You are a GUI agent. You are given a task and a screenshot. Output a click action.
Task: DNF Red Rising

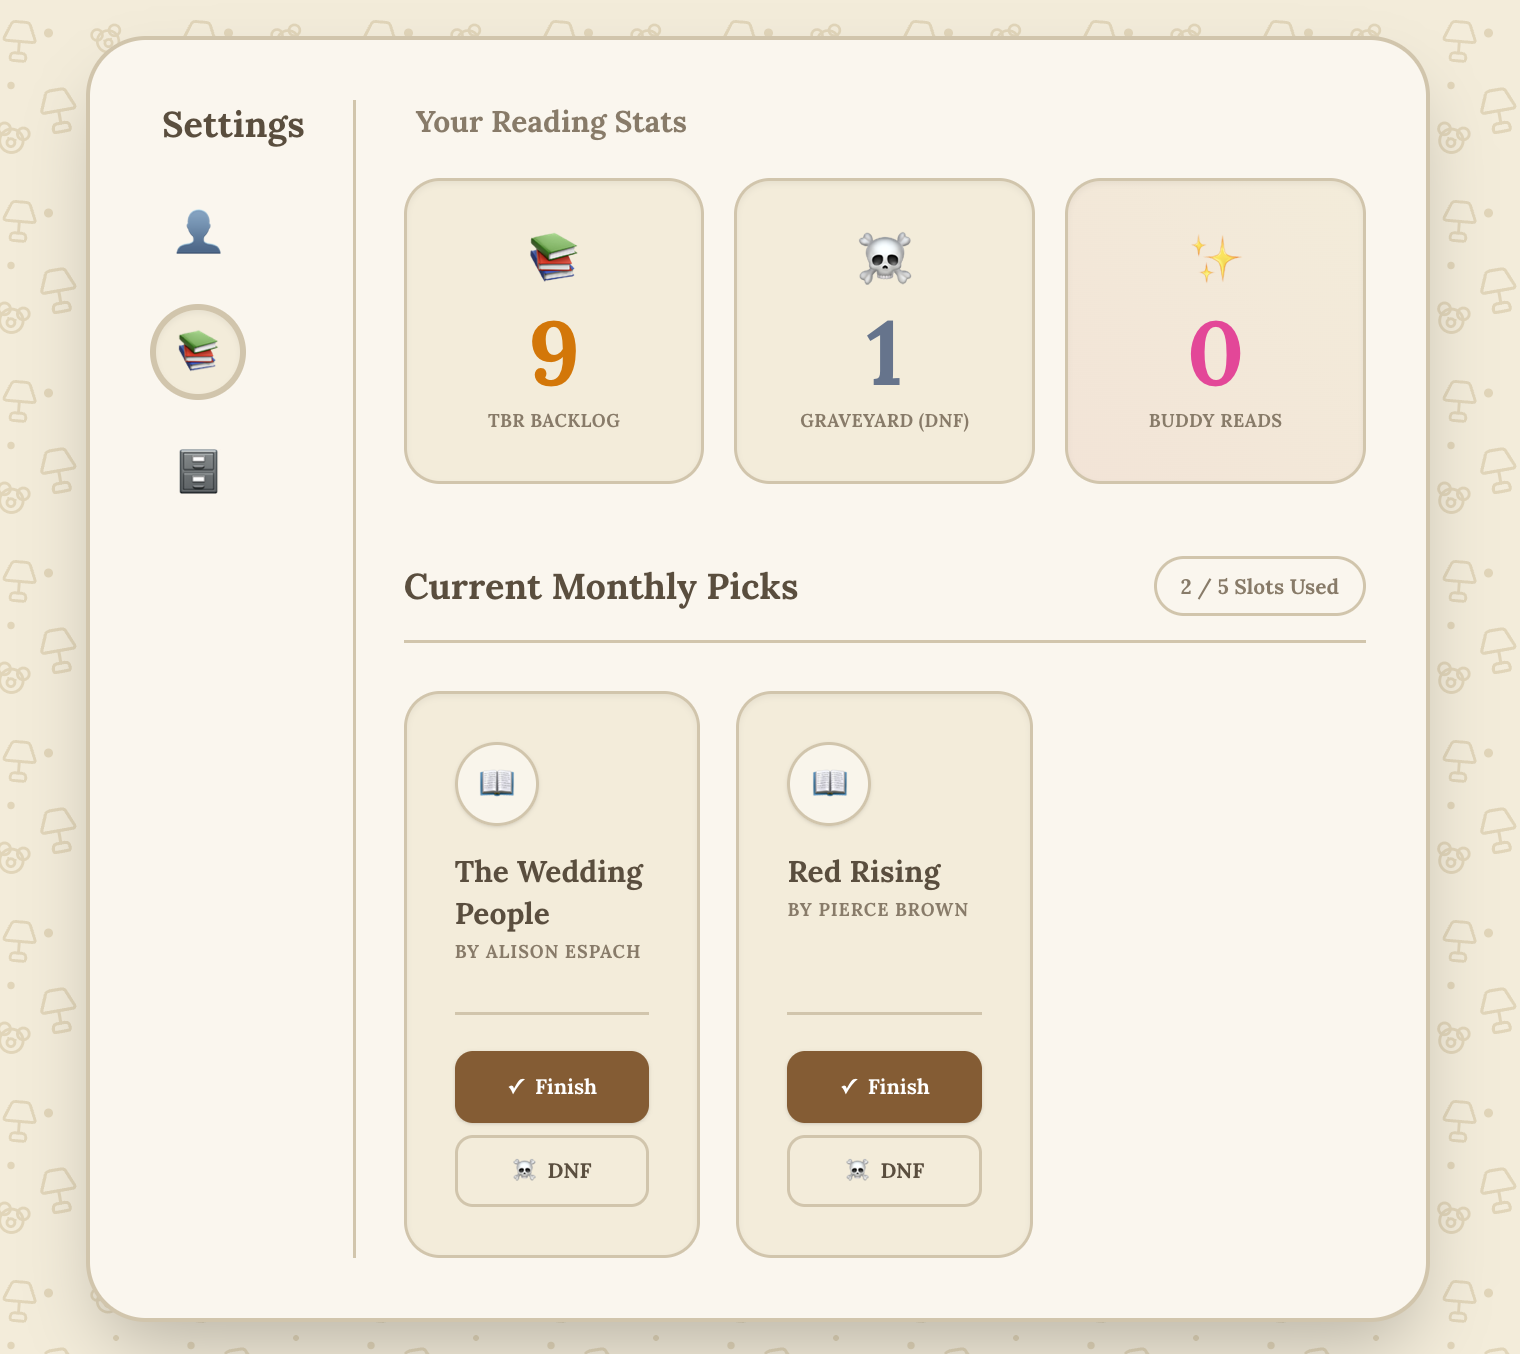(x=884, y=1171)
